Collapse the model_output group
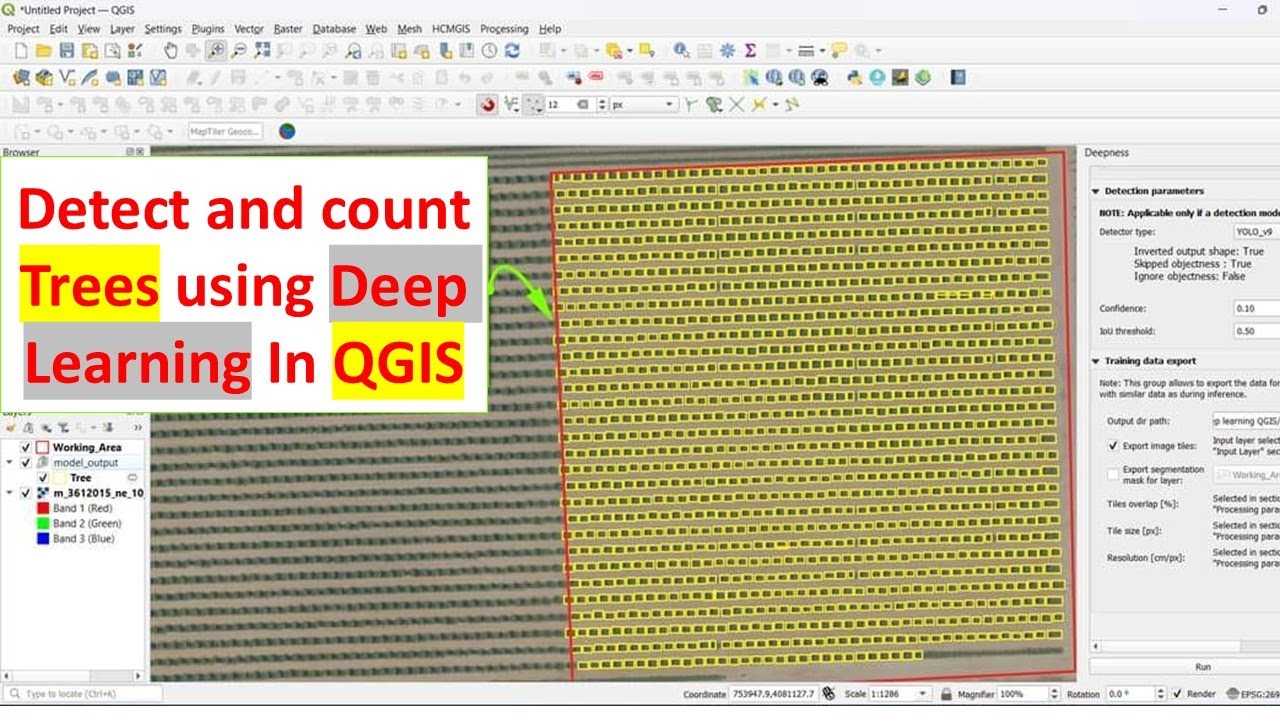Viewport: 1280px width, 720px height. coord(11,463)
